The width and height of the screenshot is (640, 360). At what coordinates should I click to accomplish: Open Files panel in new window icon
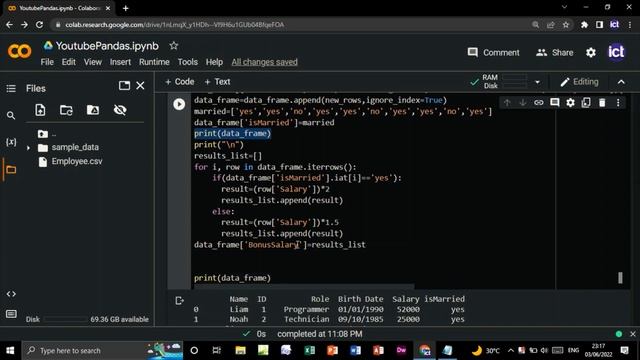[124, 85]
